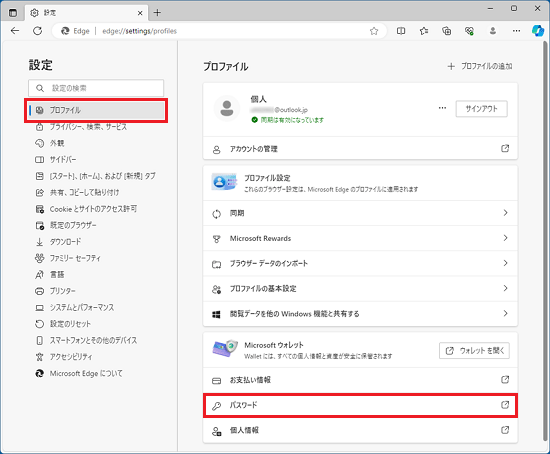The height and width of the screenshot is (454, 550).
Task: Click プロファイルの追加 button
Action: pyautogui.click(x=480, y=66)
